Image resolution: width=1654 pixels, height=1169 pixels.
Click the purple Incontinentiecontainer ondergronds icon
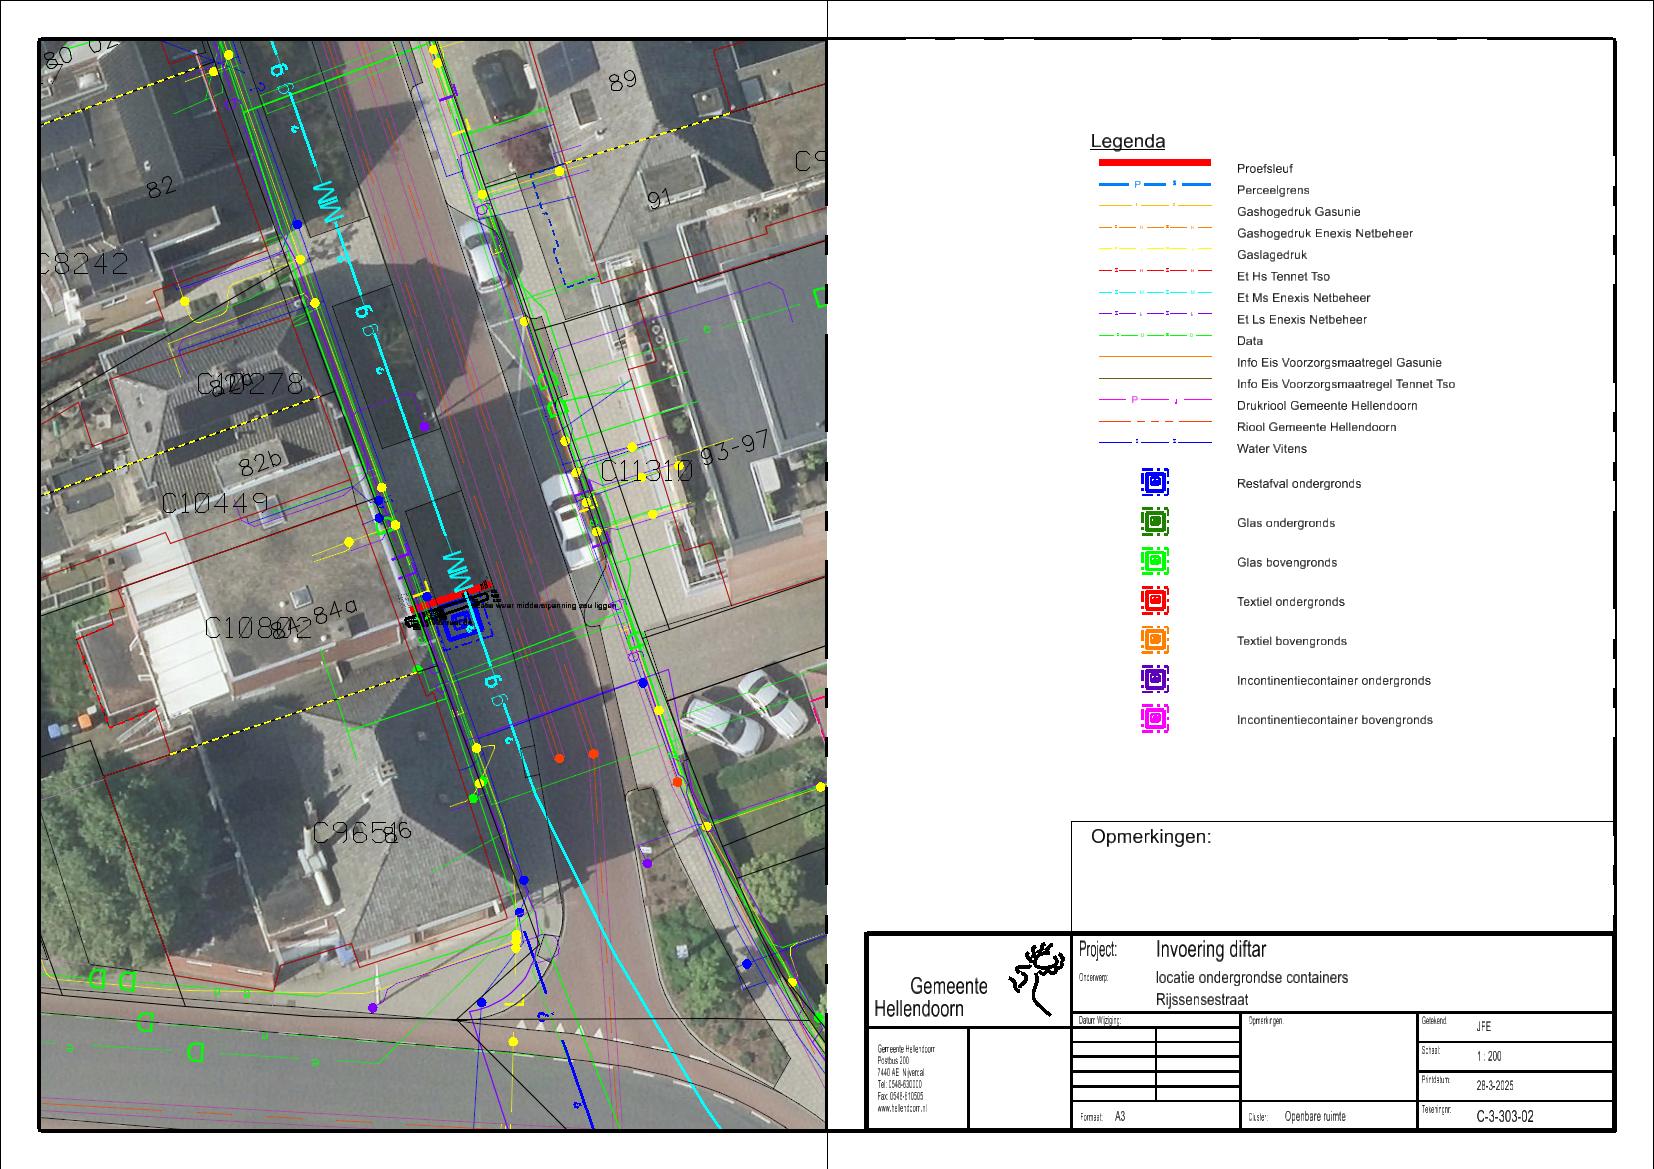click(x=1154, y=679)
